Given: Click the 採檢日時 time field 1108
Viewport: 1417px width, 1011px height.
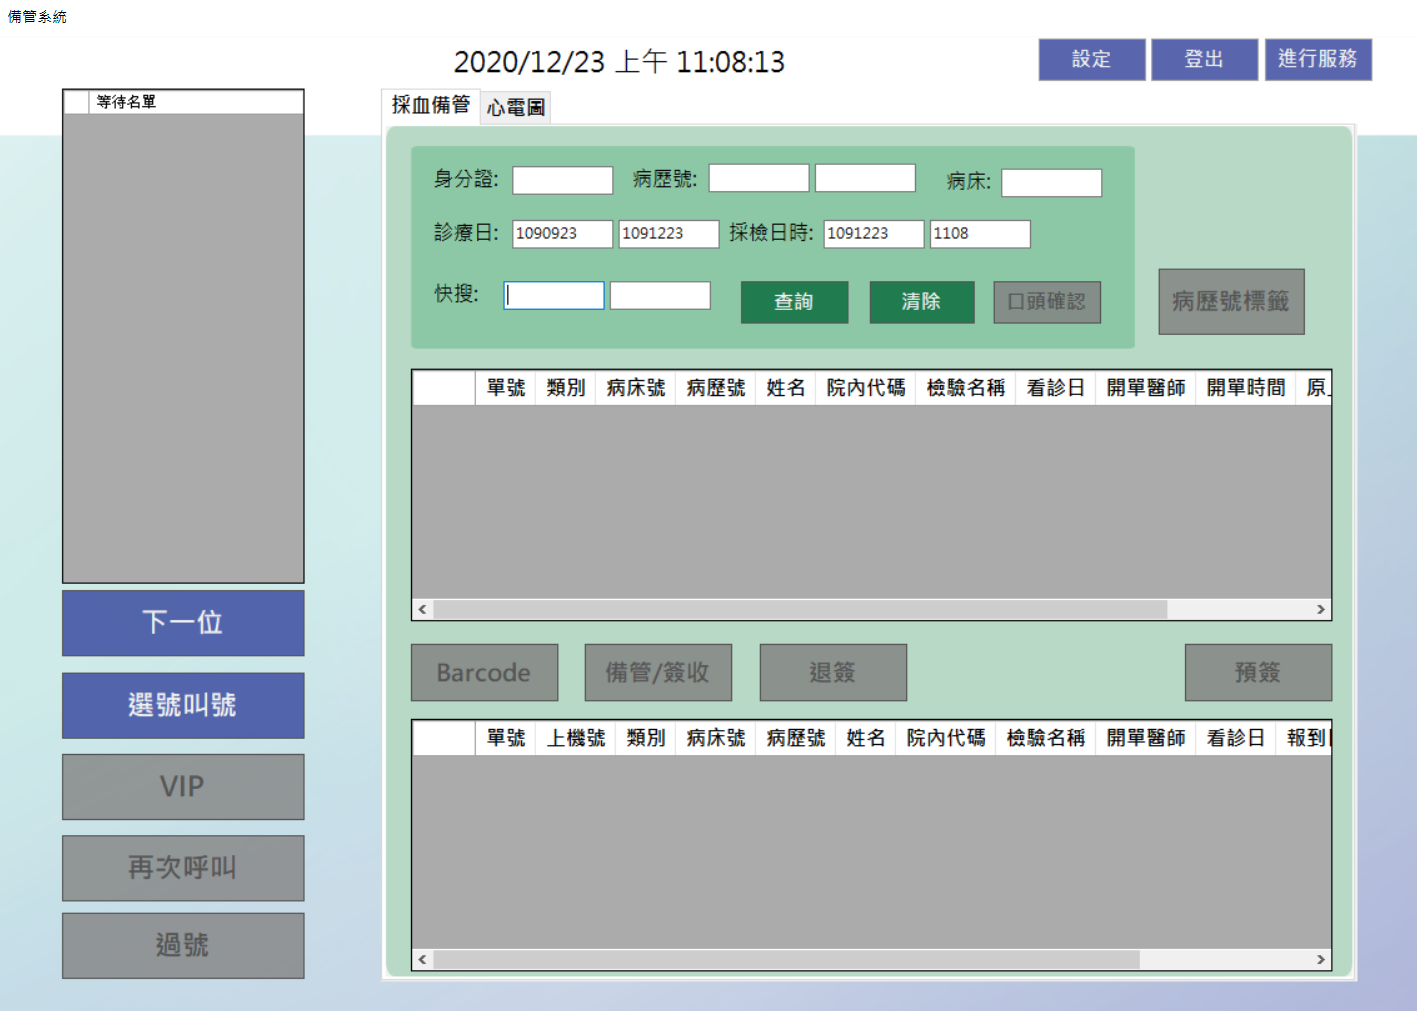Looking at the screenshot, I should [x=980, y=234].
